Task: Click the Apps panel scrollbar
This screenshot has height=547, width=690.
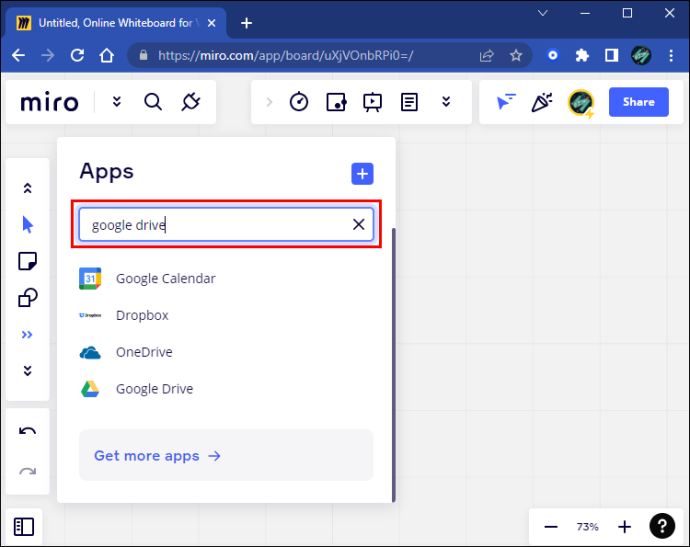Action: coord(394,364)
